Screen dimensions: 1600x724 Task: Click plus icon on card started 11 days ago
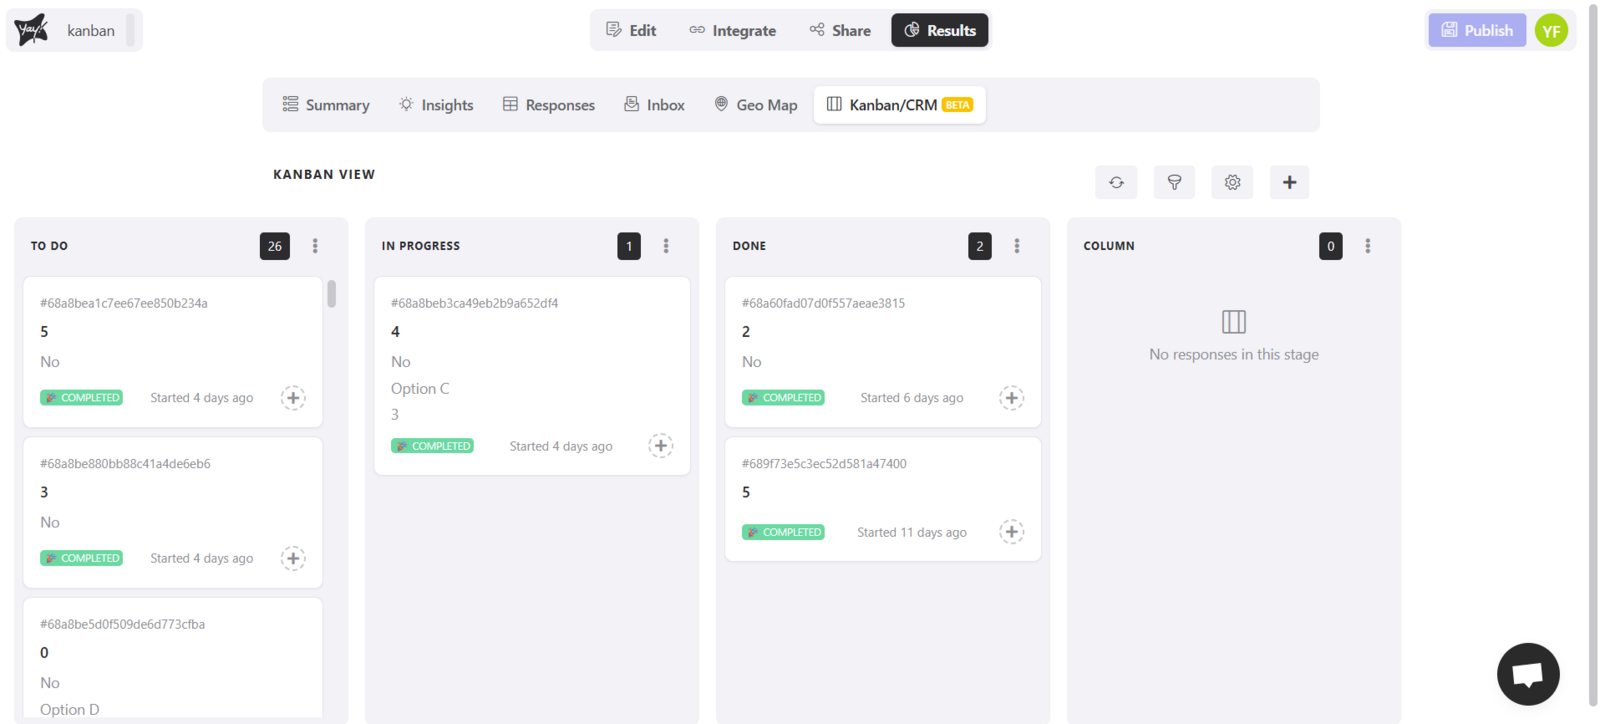(1011, 532)
